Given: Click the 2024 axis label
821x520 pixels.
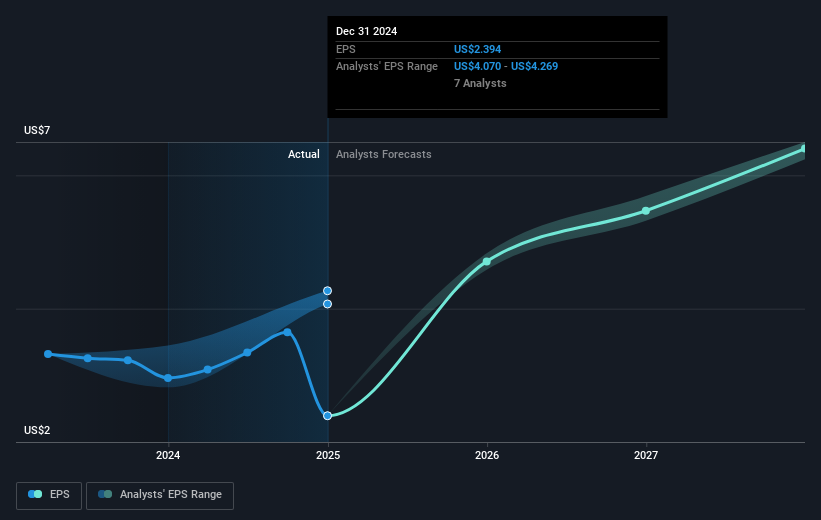Looking at the screenshot, I should click(x=168, y=456).
